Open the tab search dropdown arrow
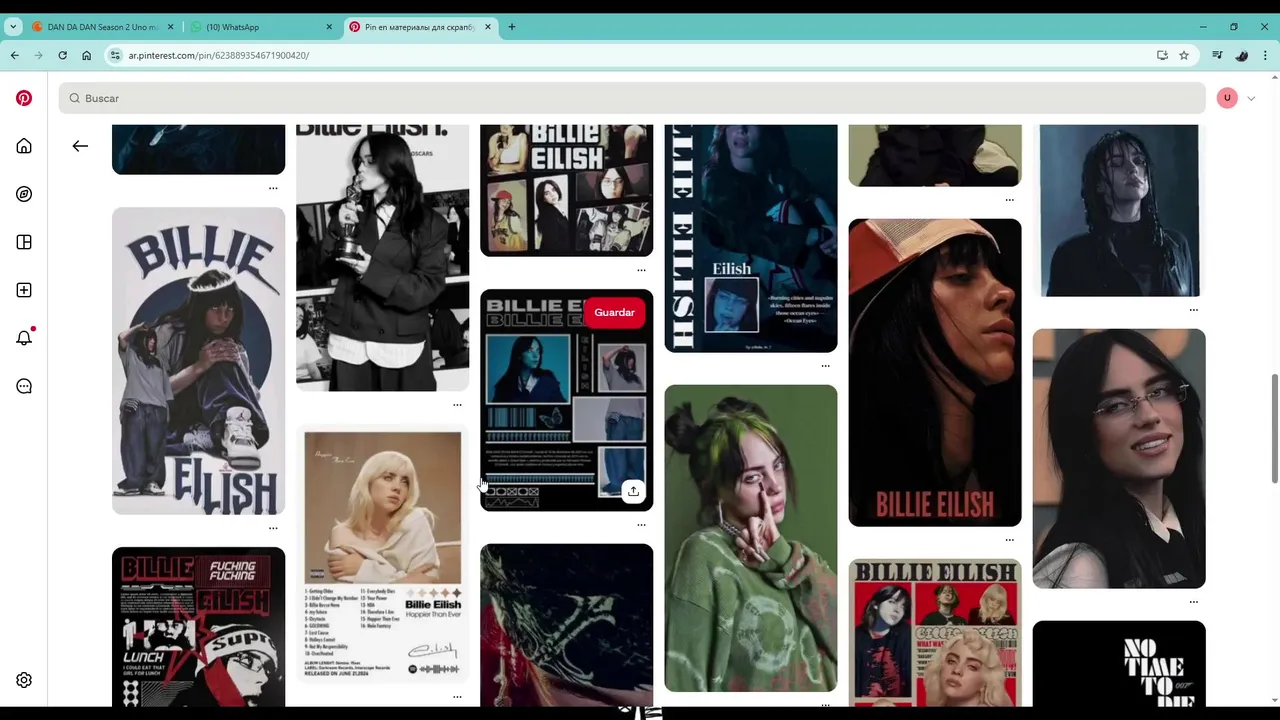This screenshot has height=720, width=1280. 13,27
